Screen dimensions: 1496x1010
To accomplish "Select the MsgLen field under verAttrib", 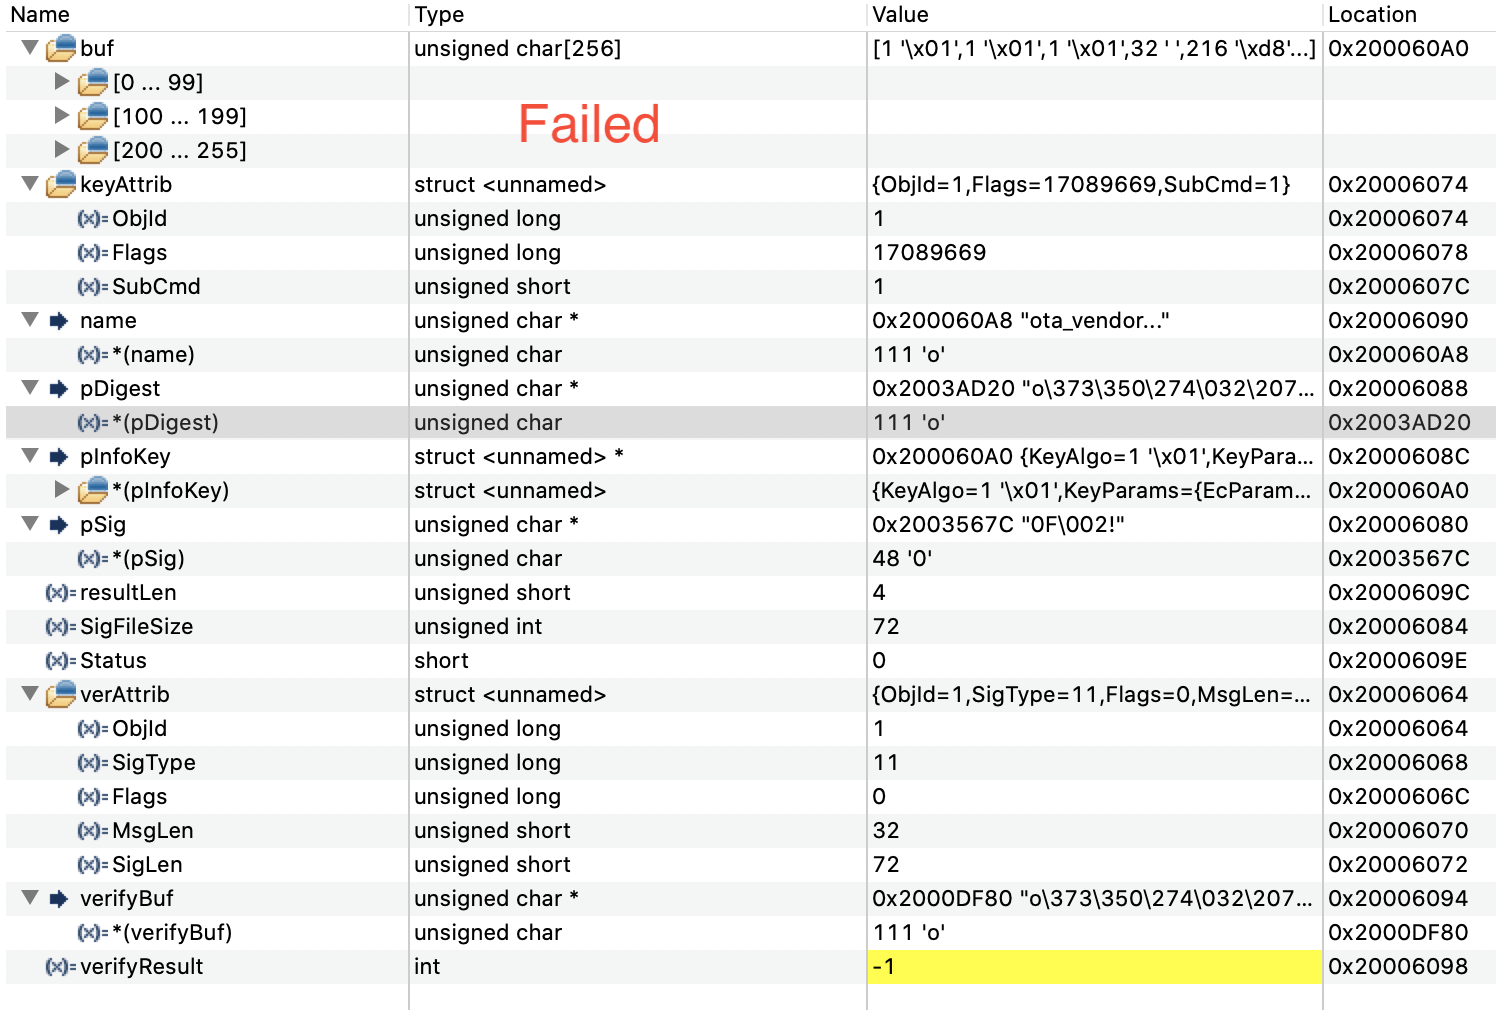I will coord(152,830).
